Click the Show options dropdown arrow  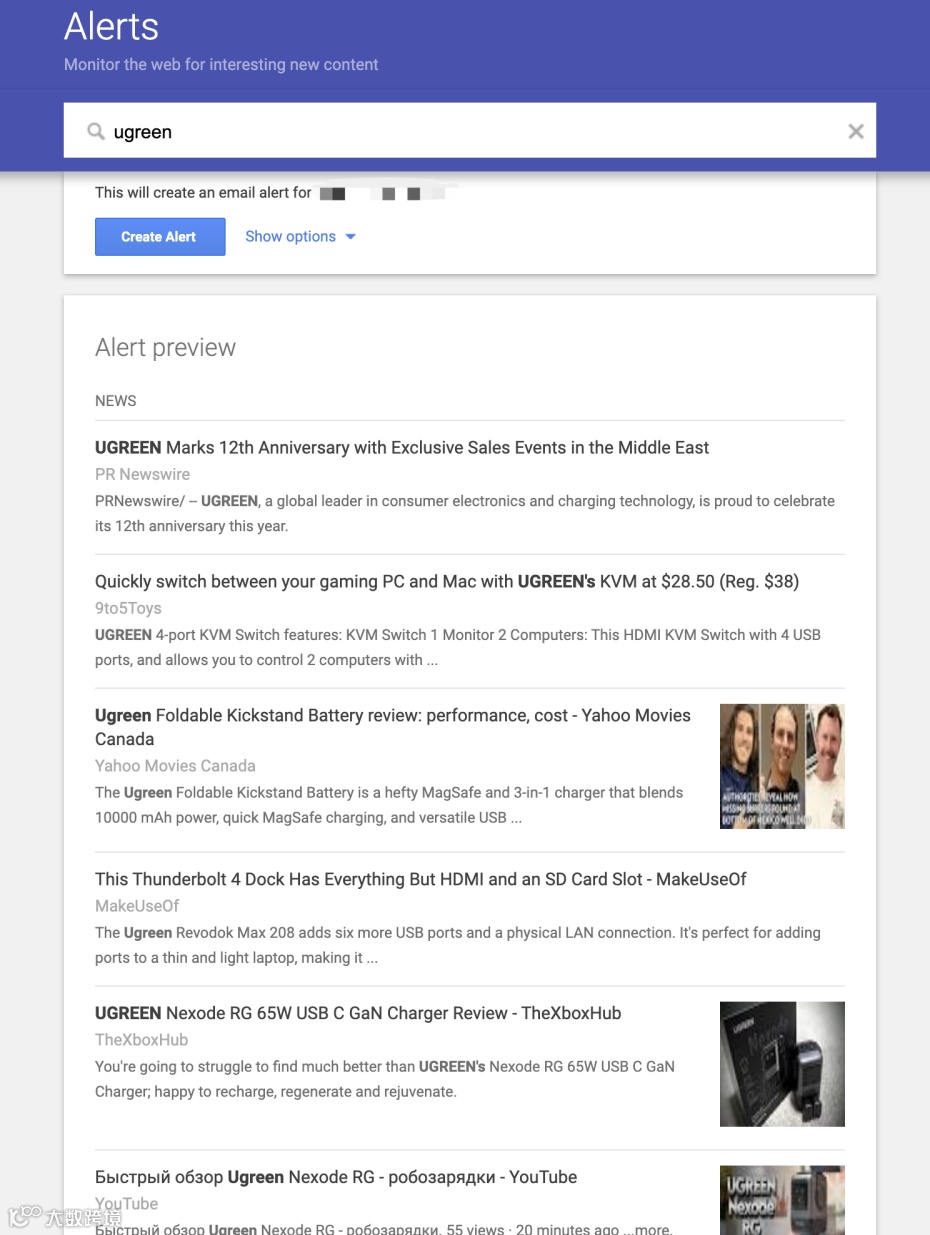(350, 237)
